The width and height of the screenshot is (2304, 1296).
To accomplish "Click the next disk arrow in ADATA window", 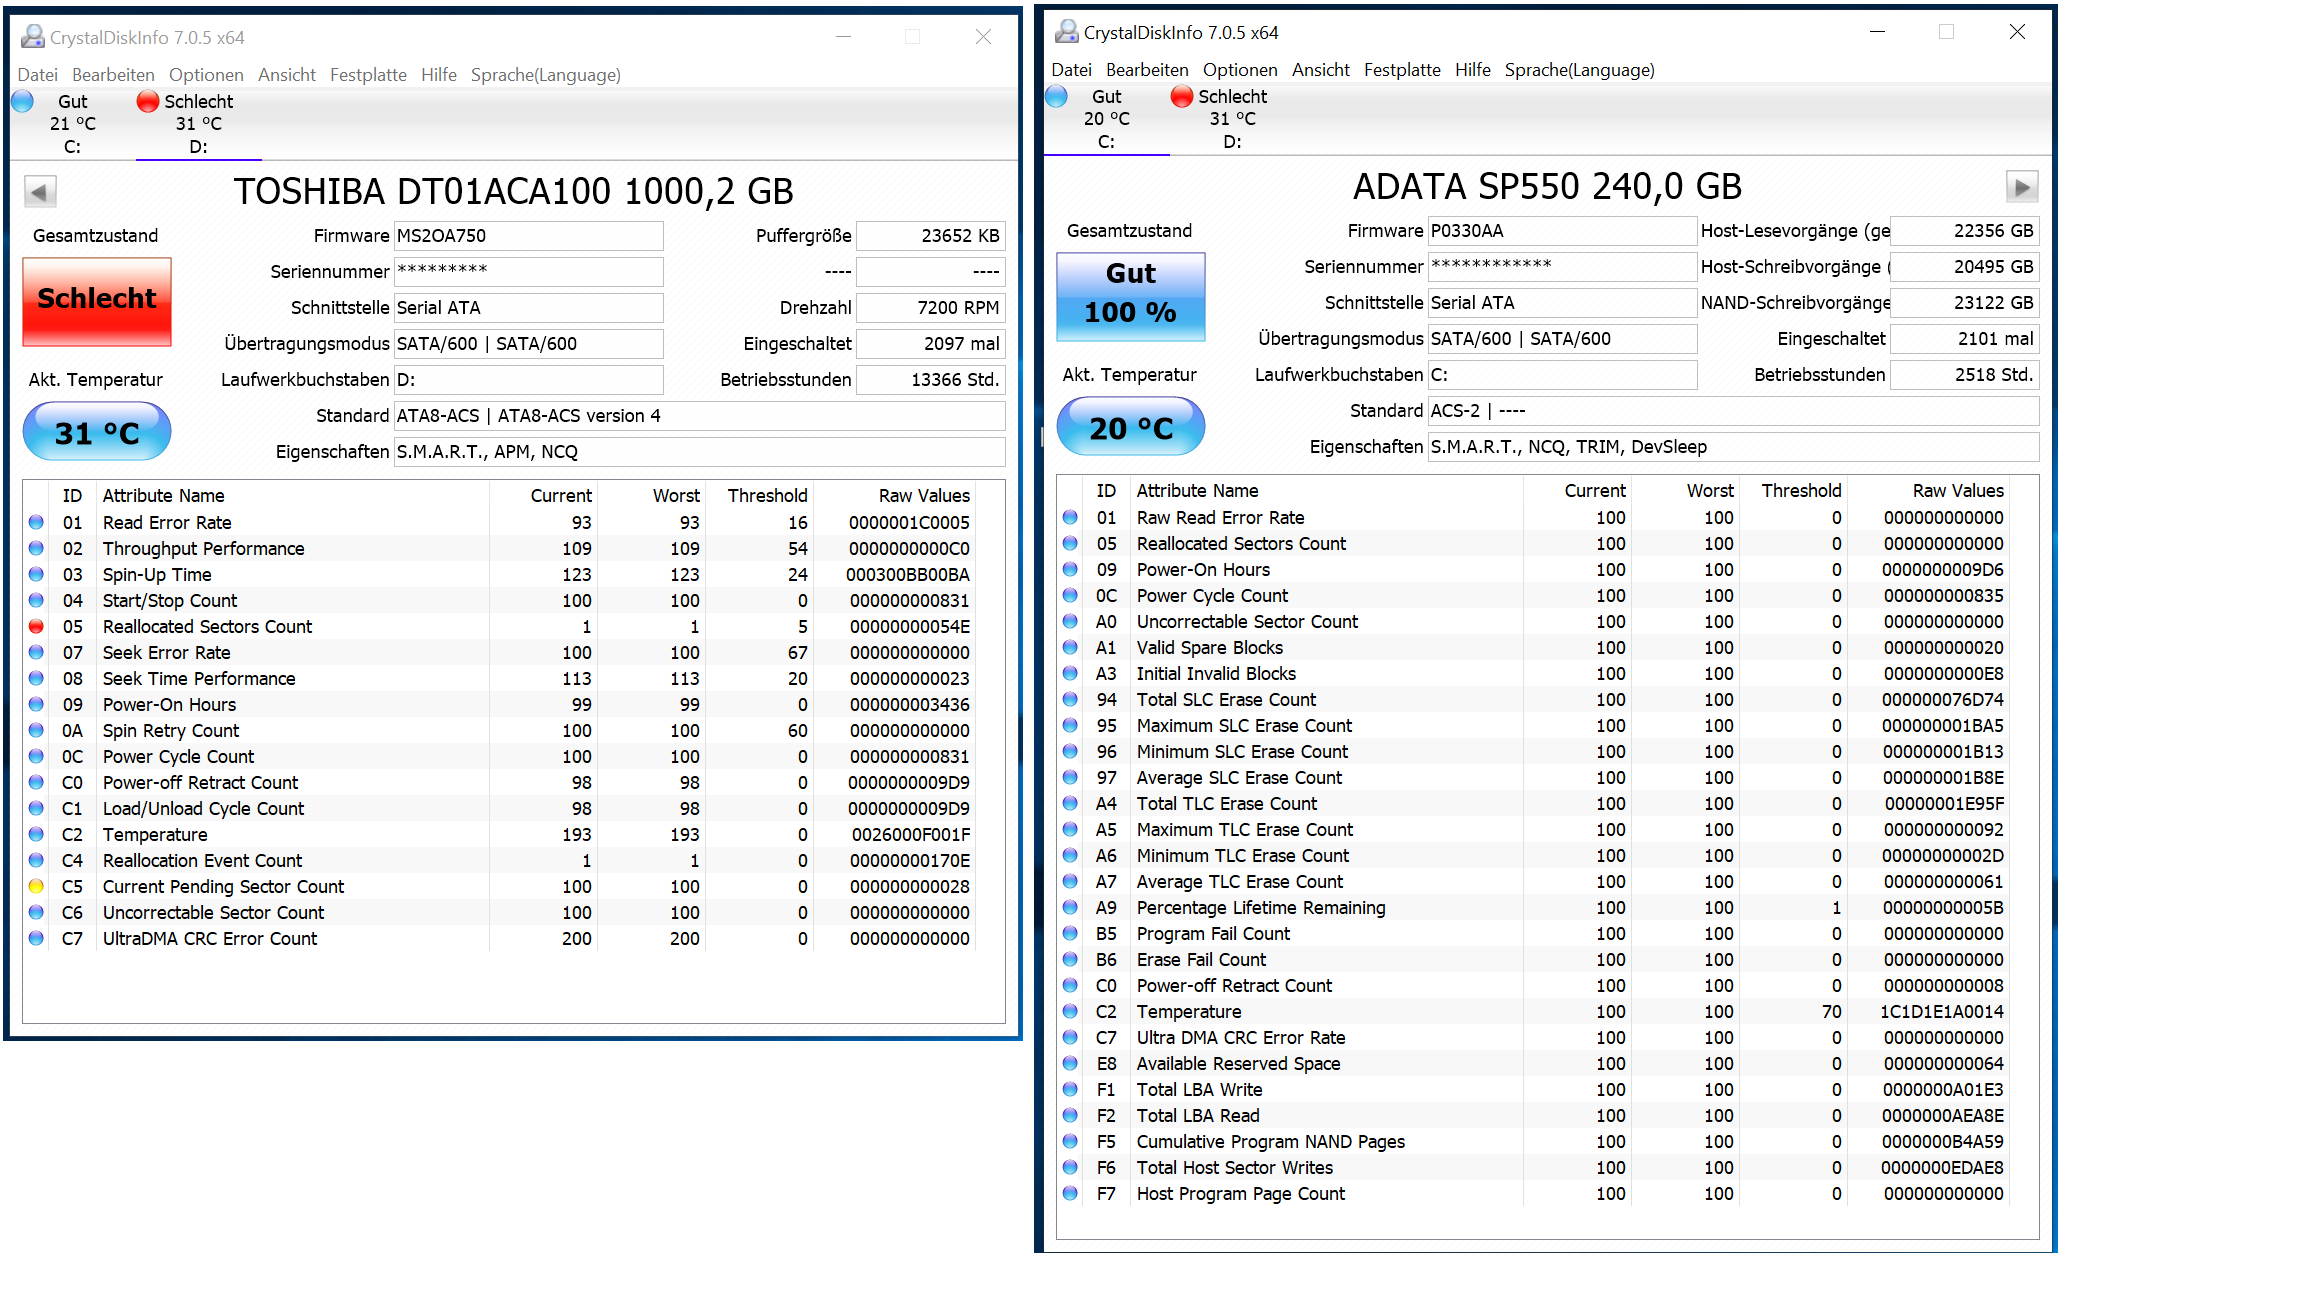I will click(x=2021, y=187).
